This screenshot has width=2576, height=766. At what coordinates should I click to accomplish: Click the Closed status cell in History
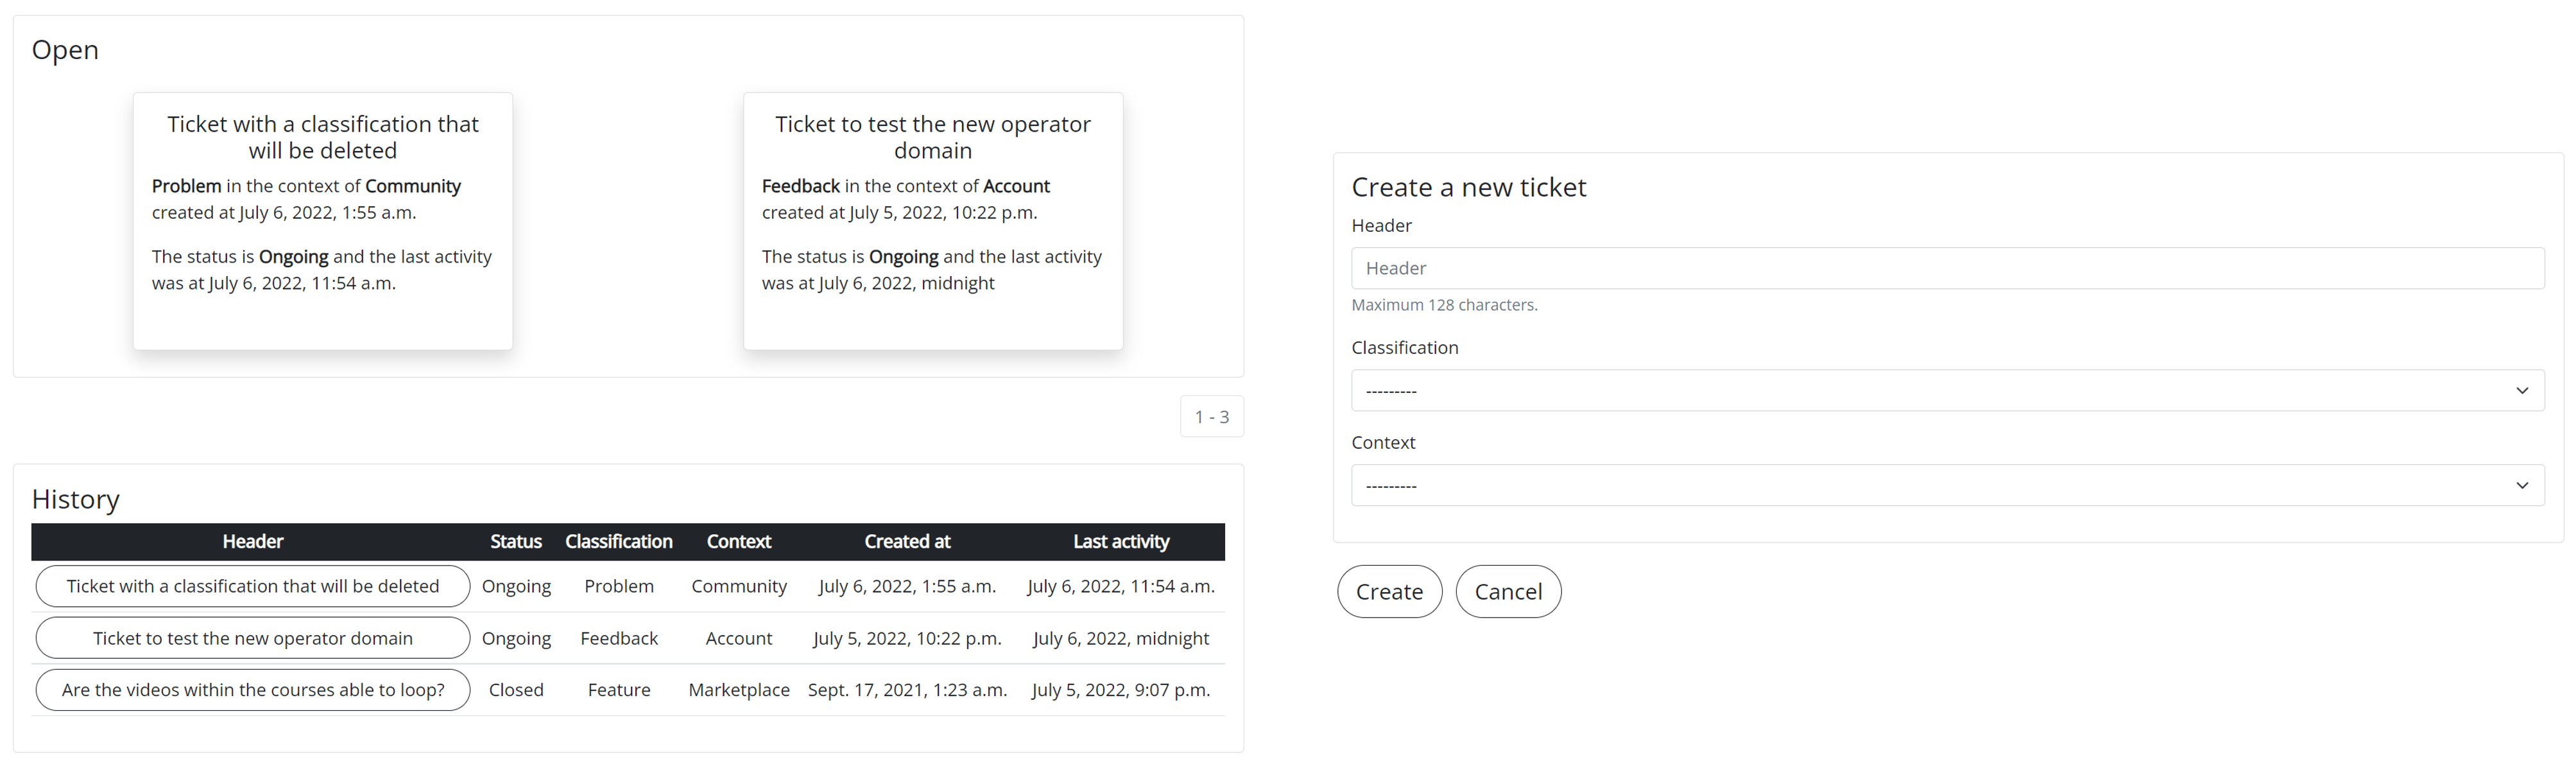516,690
